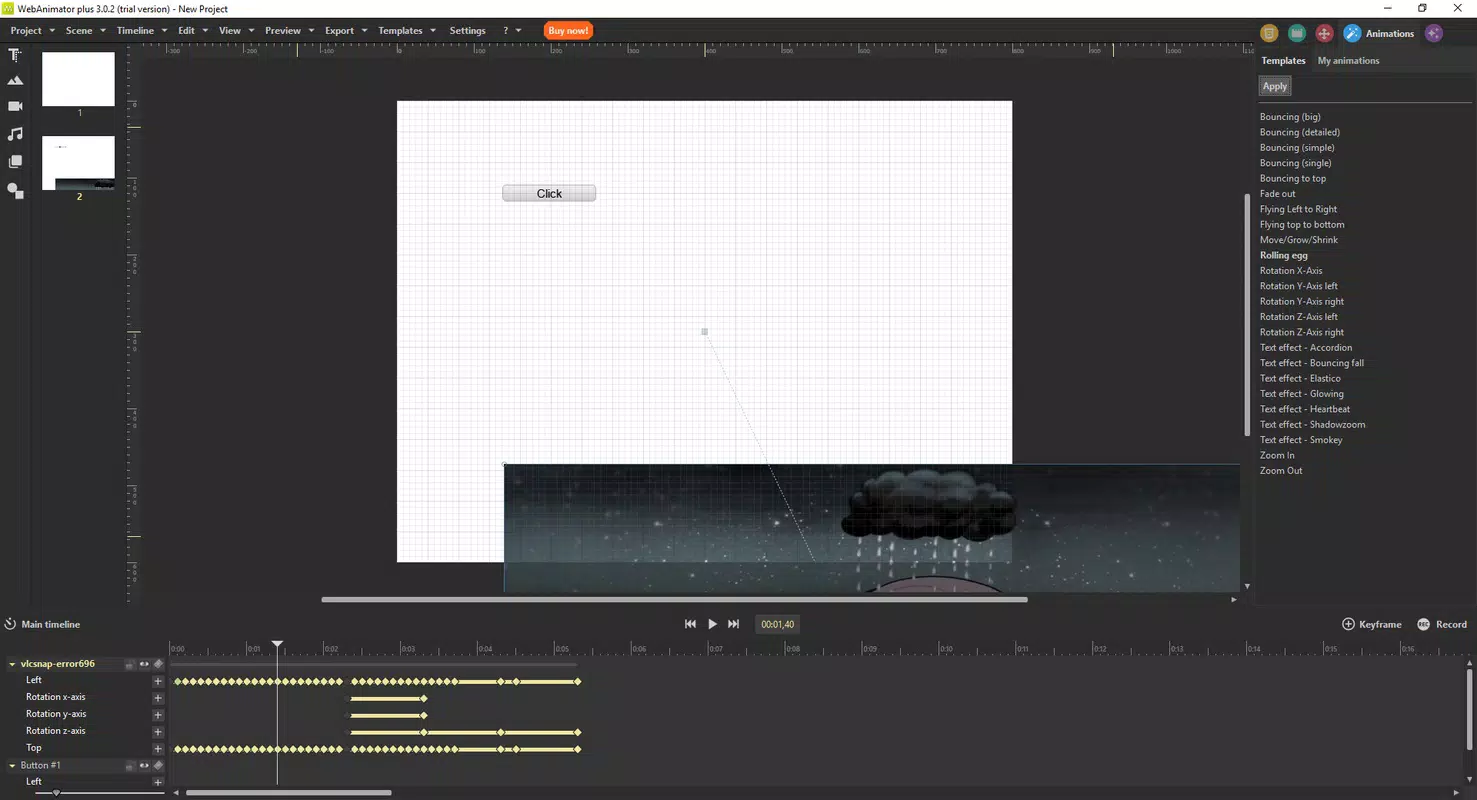Viewport: 1477px width, 800px height.
Task: Add keyframe plus for vlcsnap Left property
Action: click(x=158, y=681)
